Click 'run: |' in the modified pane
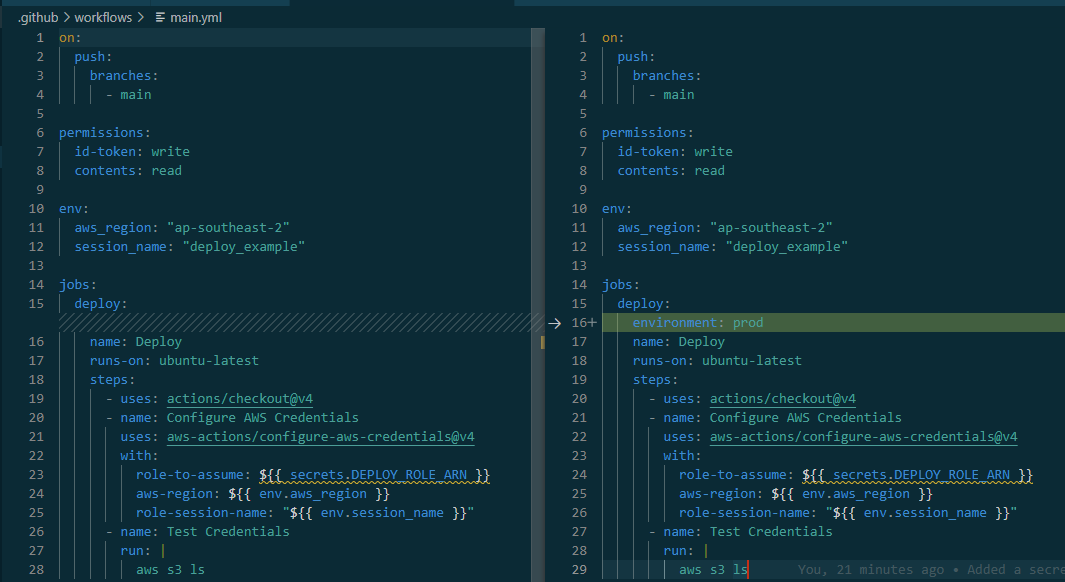 coord(686,551)
